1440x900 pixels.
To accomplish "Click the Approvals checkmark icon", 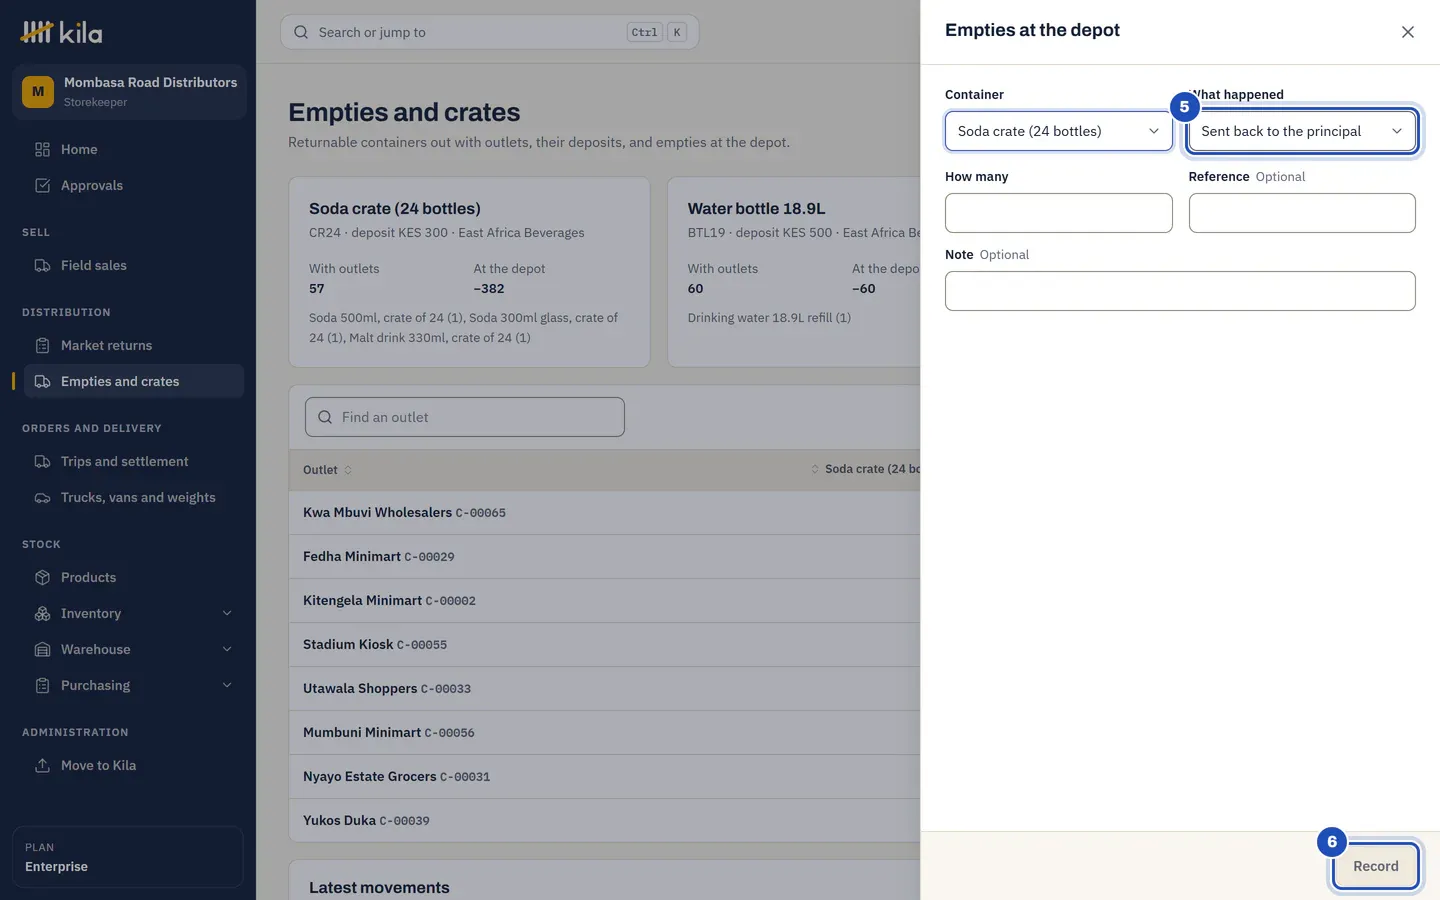I will click(x=42, y=185).
